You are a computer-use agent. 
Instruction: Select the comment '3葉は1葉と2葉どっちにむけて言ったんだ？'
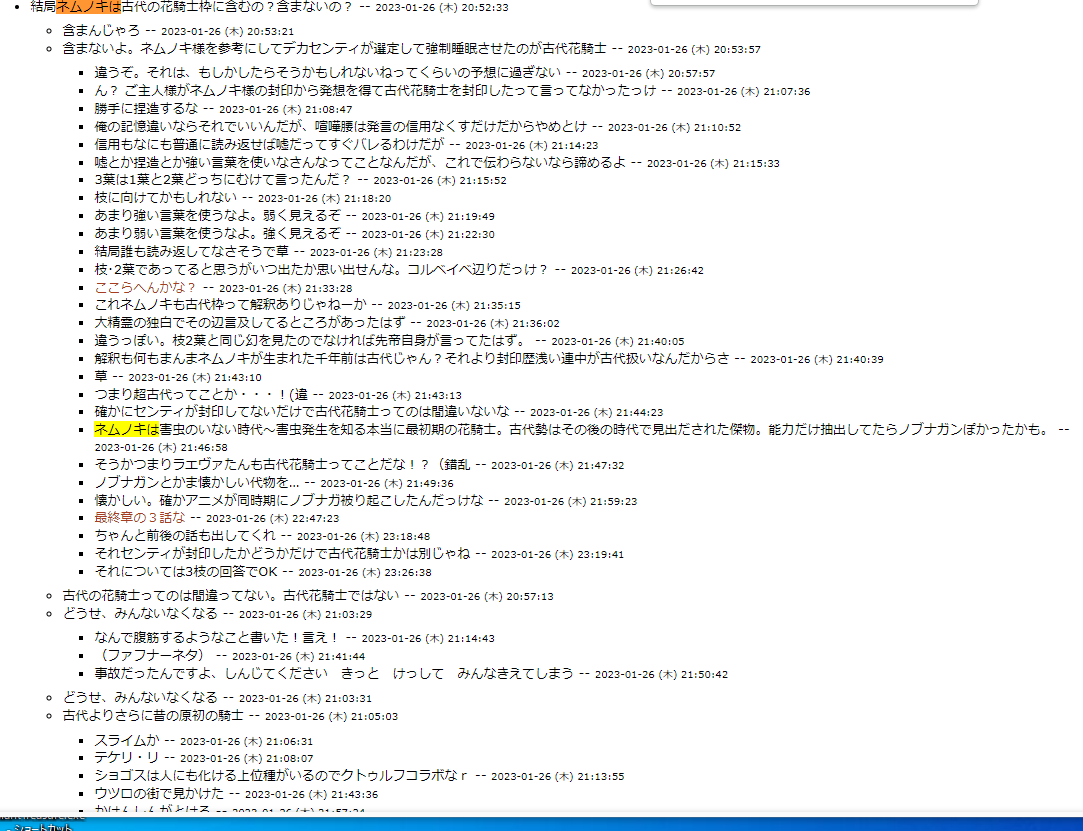pos(223,179)
